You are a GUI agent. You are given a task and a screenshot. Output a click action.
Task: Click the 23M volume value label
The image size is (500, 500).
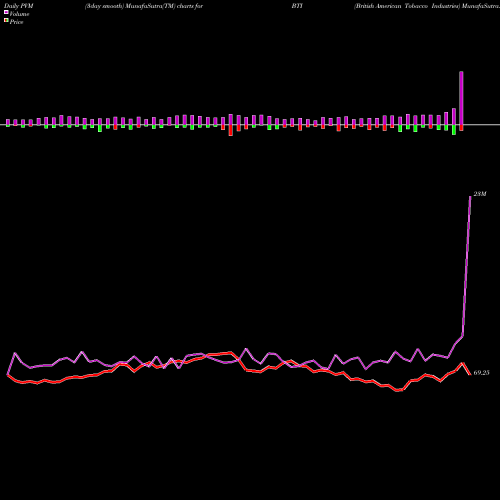[x=480, y=194]
